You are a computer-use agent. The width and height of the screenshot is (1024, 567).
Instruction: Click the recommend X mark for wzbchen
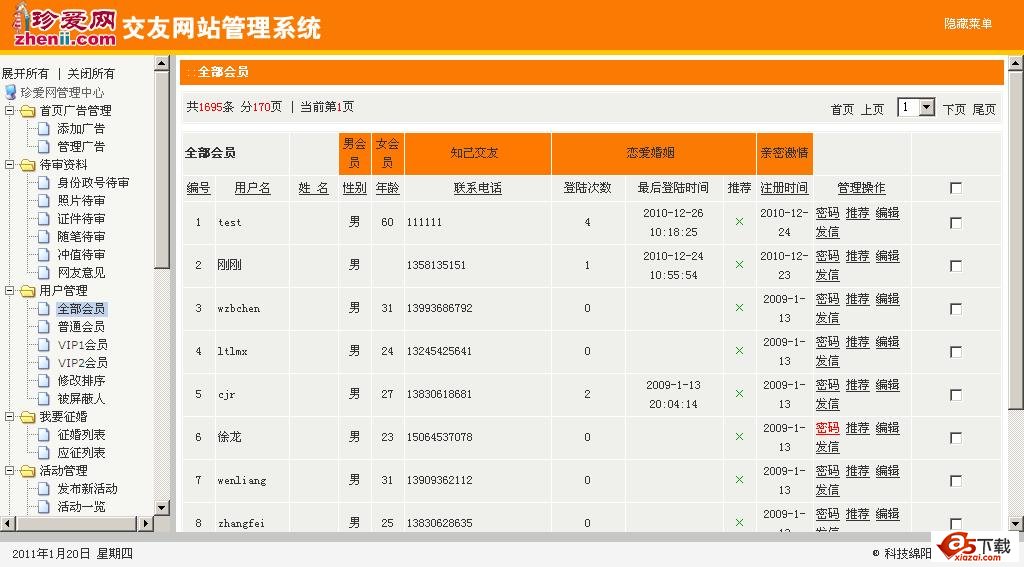coord(739,308)
